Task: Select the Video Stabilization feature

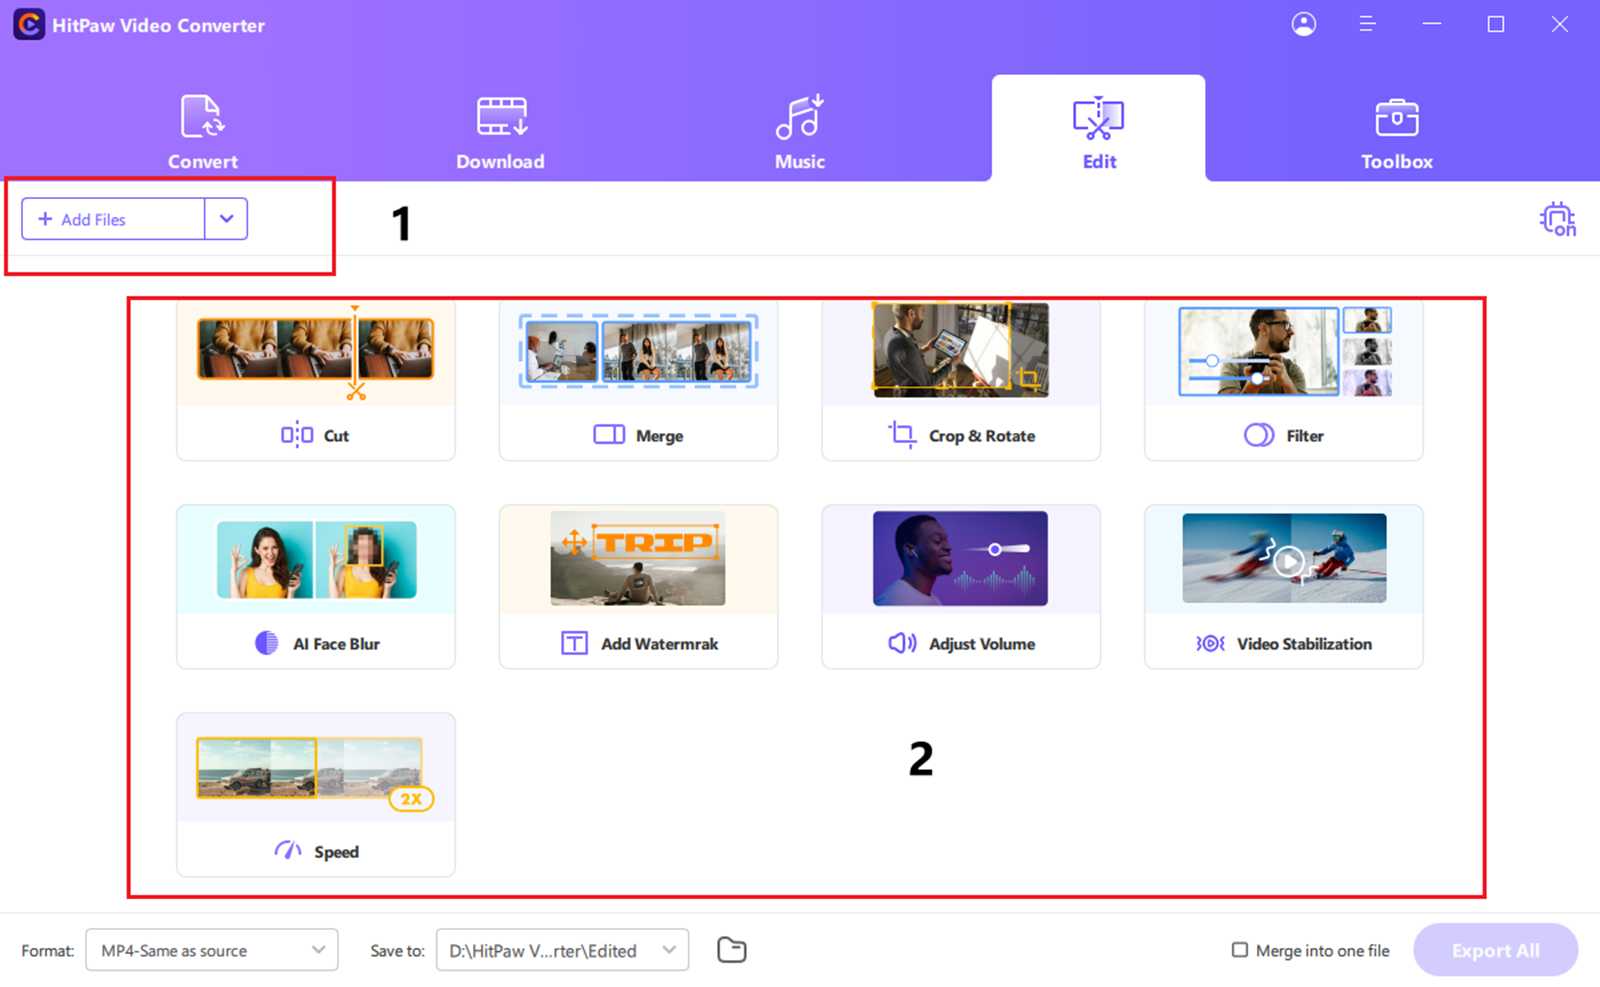Action: click(x=1283, y=585)
